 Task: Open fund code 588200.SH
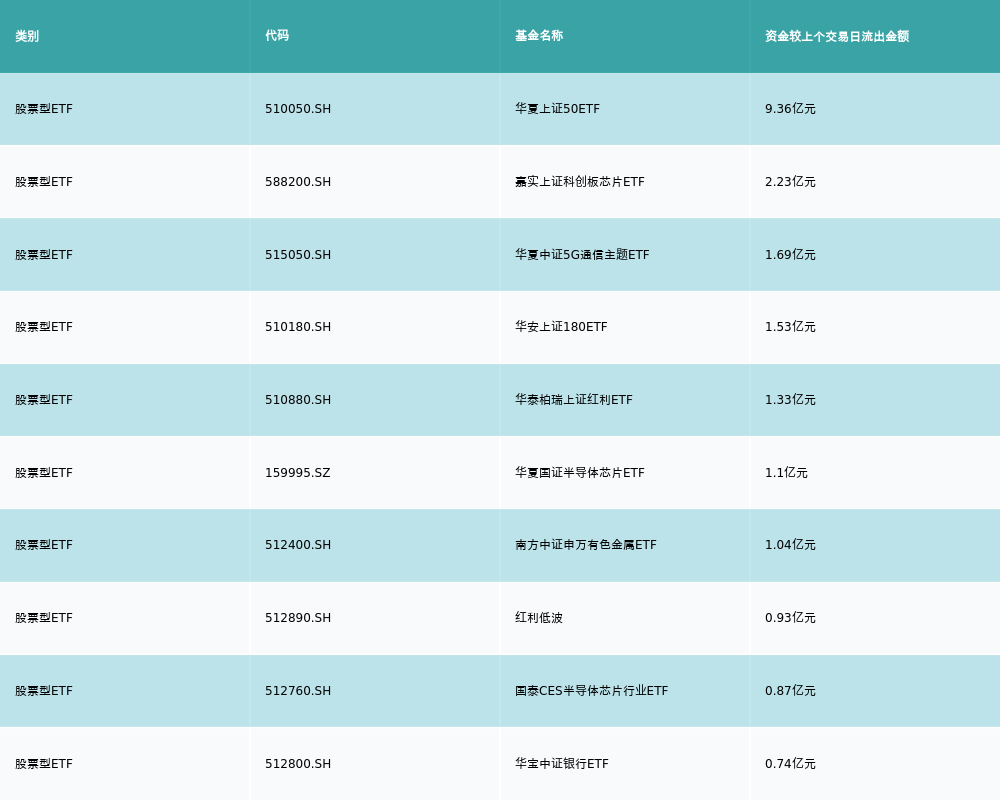298,182
